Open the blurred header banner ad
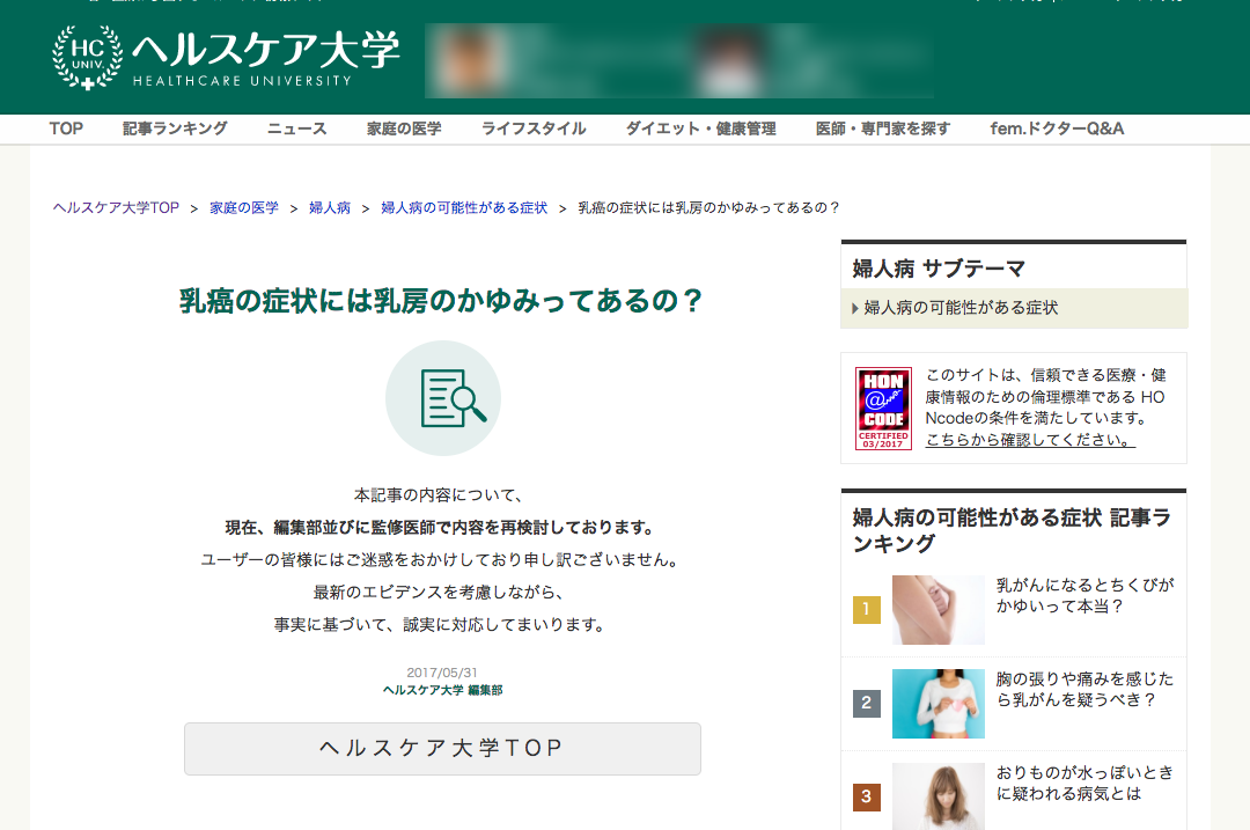Viewport: 1250px width, 830px height. [679, 61]
